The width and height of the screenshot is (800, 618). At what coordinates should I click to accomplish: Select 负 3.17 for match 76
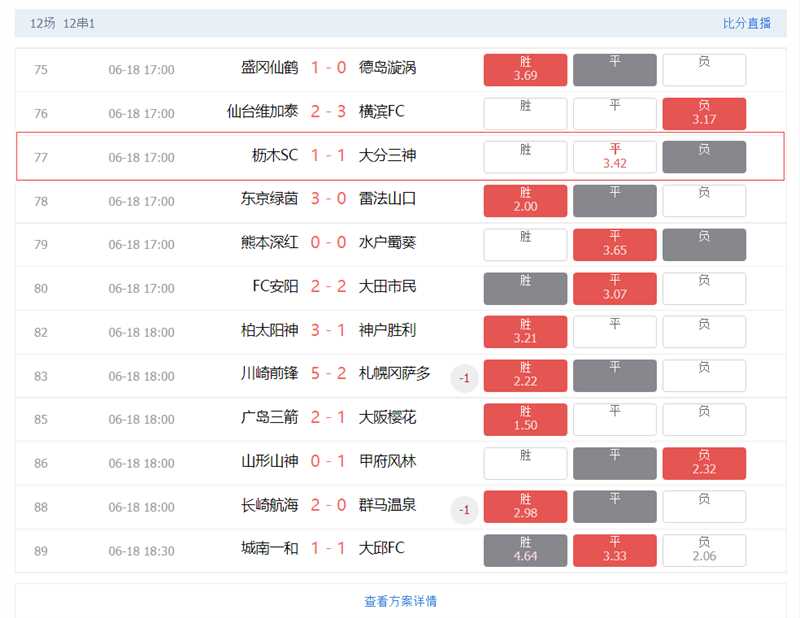(x=704, y=113)
